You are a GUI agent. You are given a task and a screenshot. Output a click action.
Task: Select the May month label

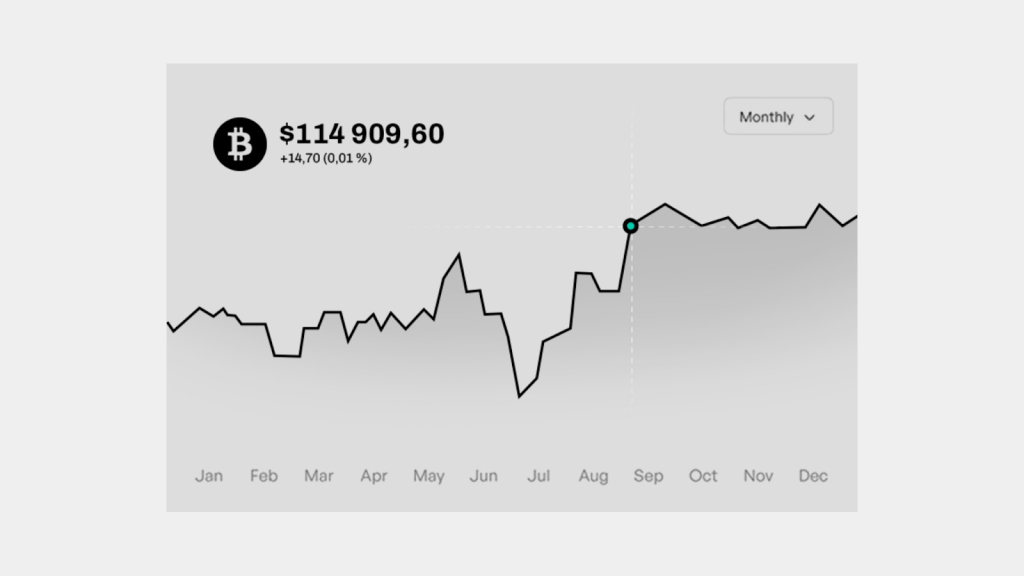429,476
